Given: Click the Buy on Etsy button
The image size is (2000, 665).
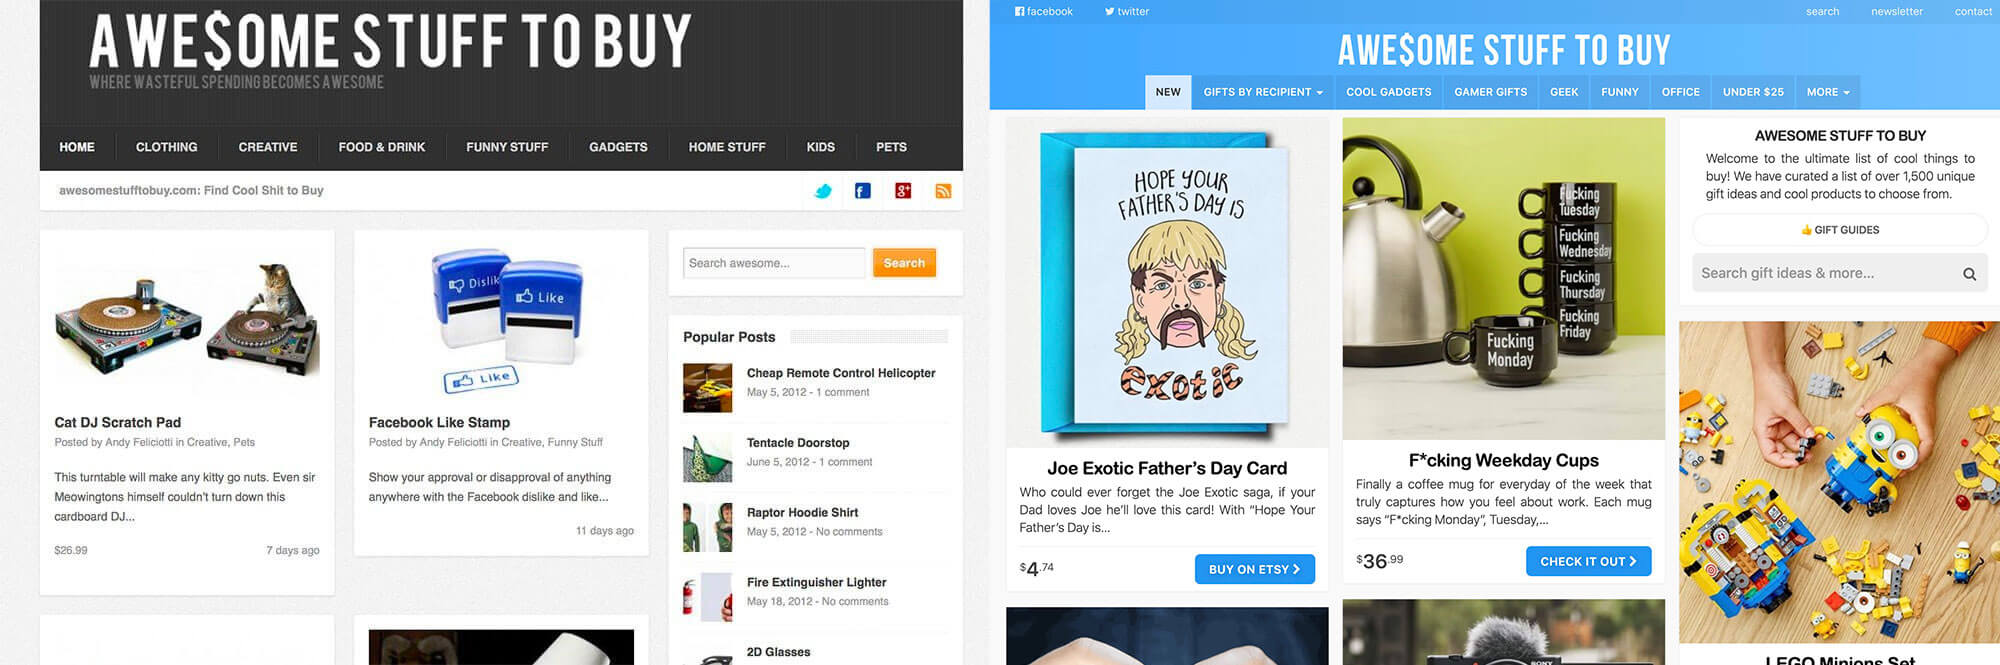Looking at the screenshot, I should point(1254,569).
